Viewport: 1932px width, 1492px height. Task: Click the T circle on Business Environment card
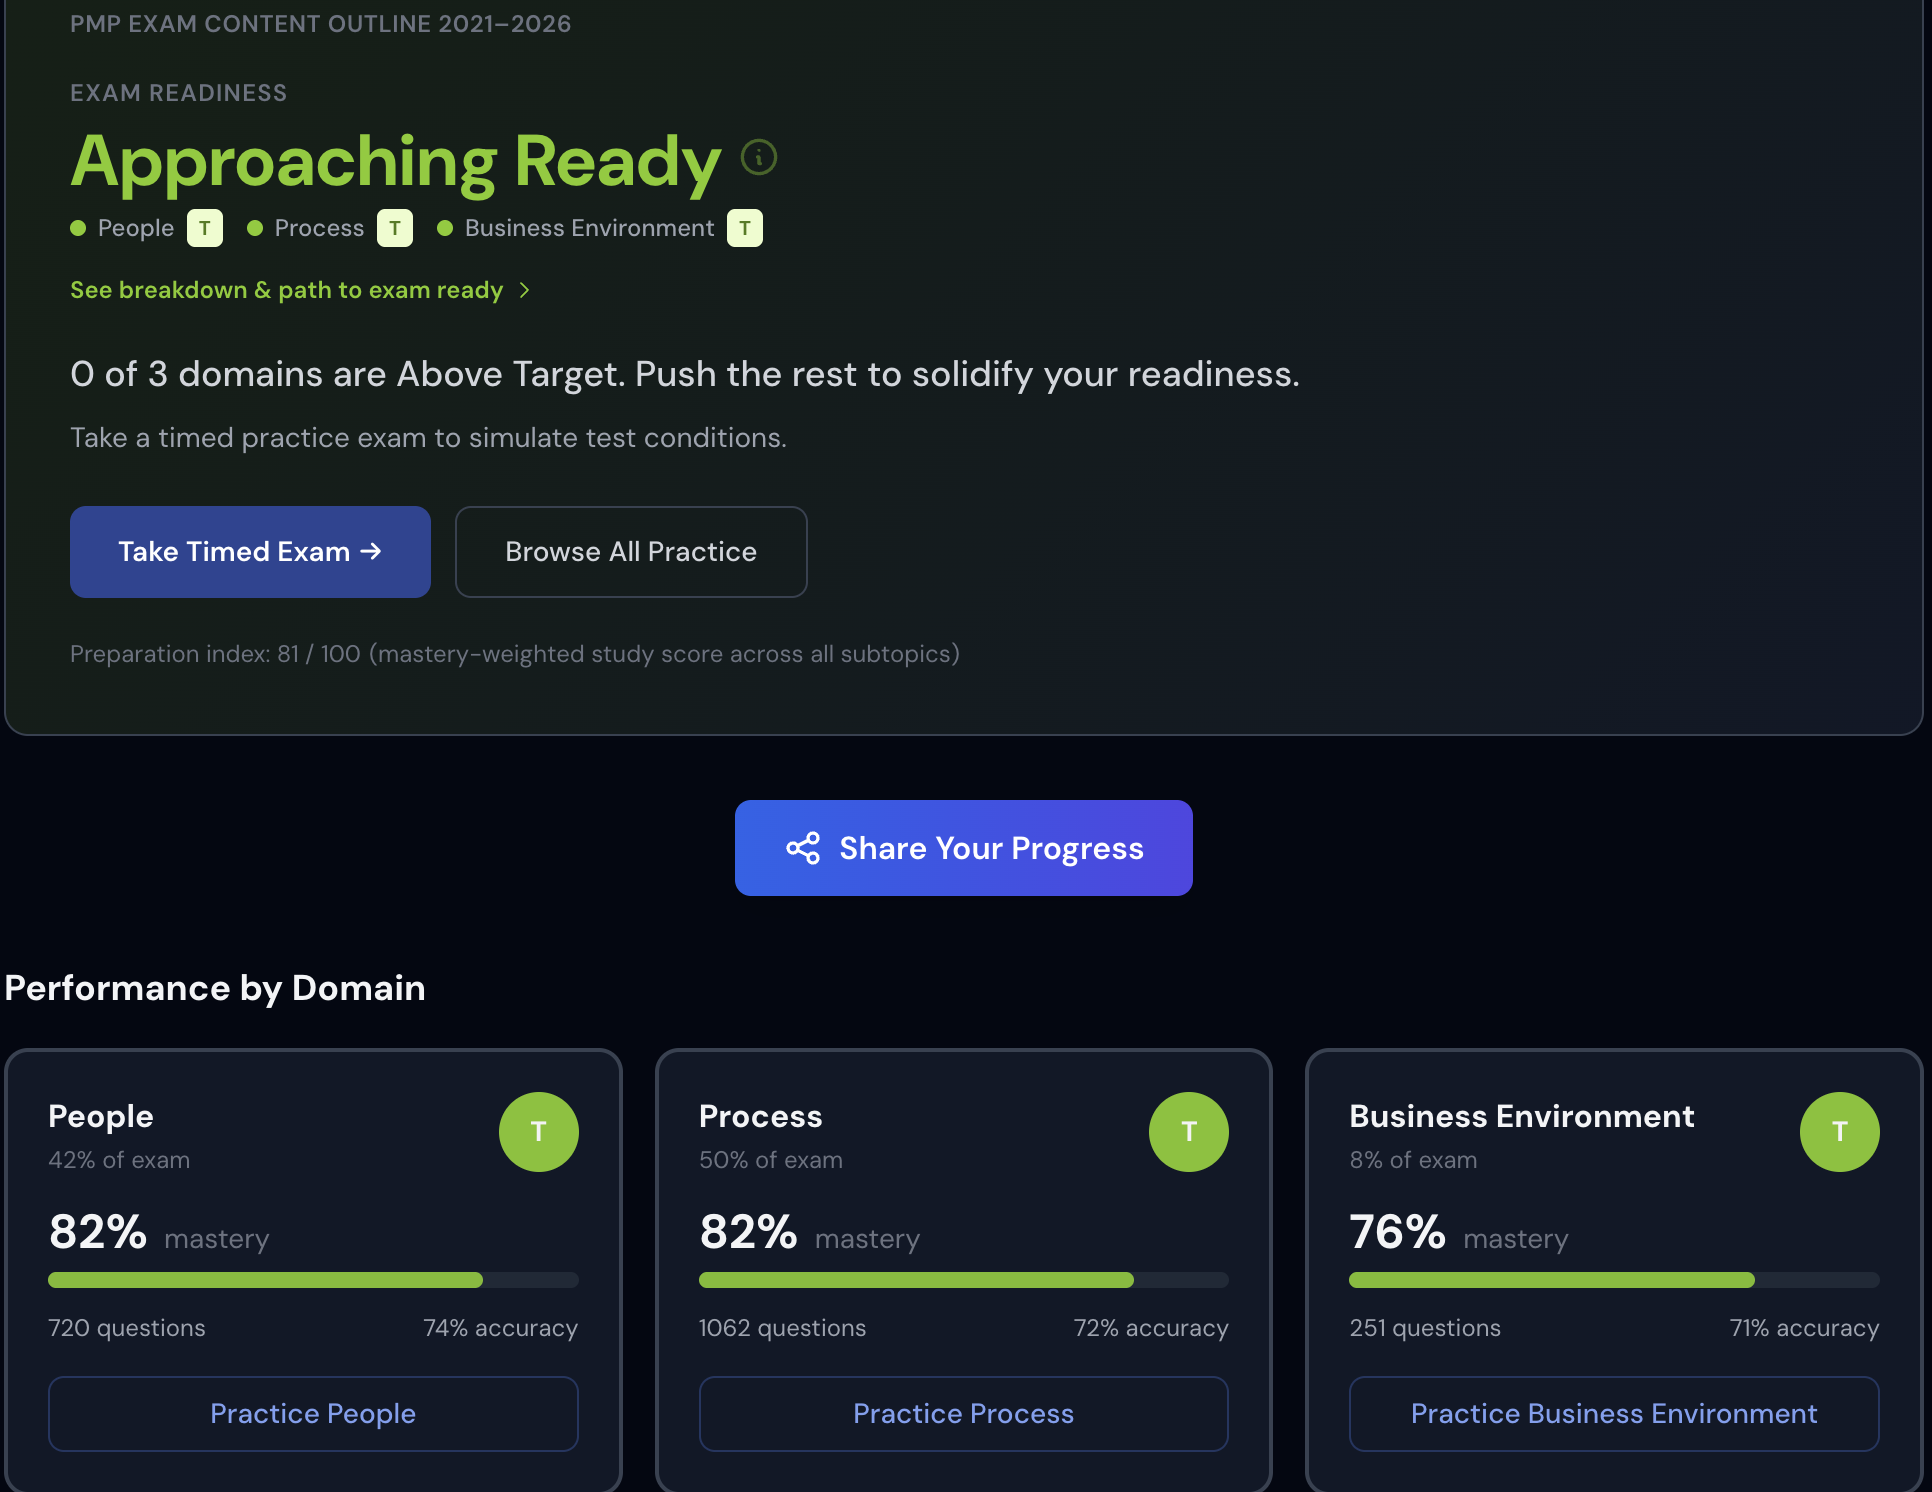coord(1839,1131)
